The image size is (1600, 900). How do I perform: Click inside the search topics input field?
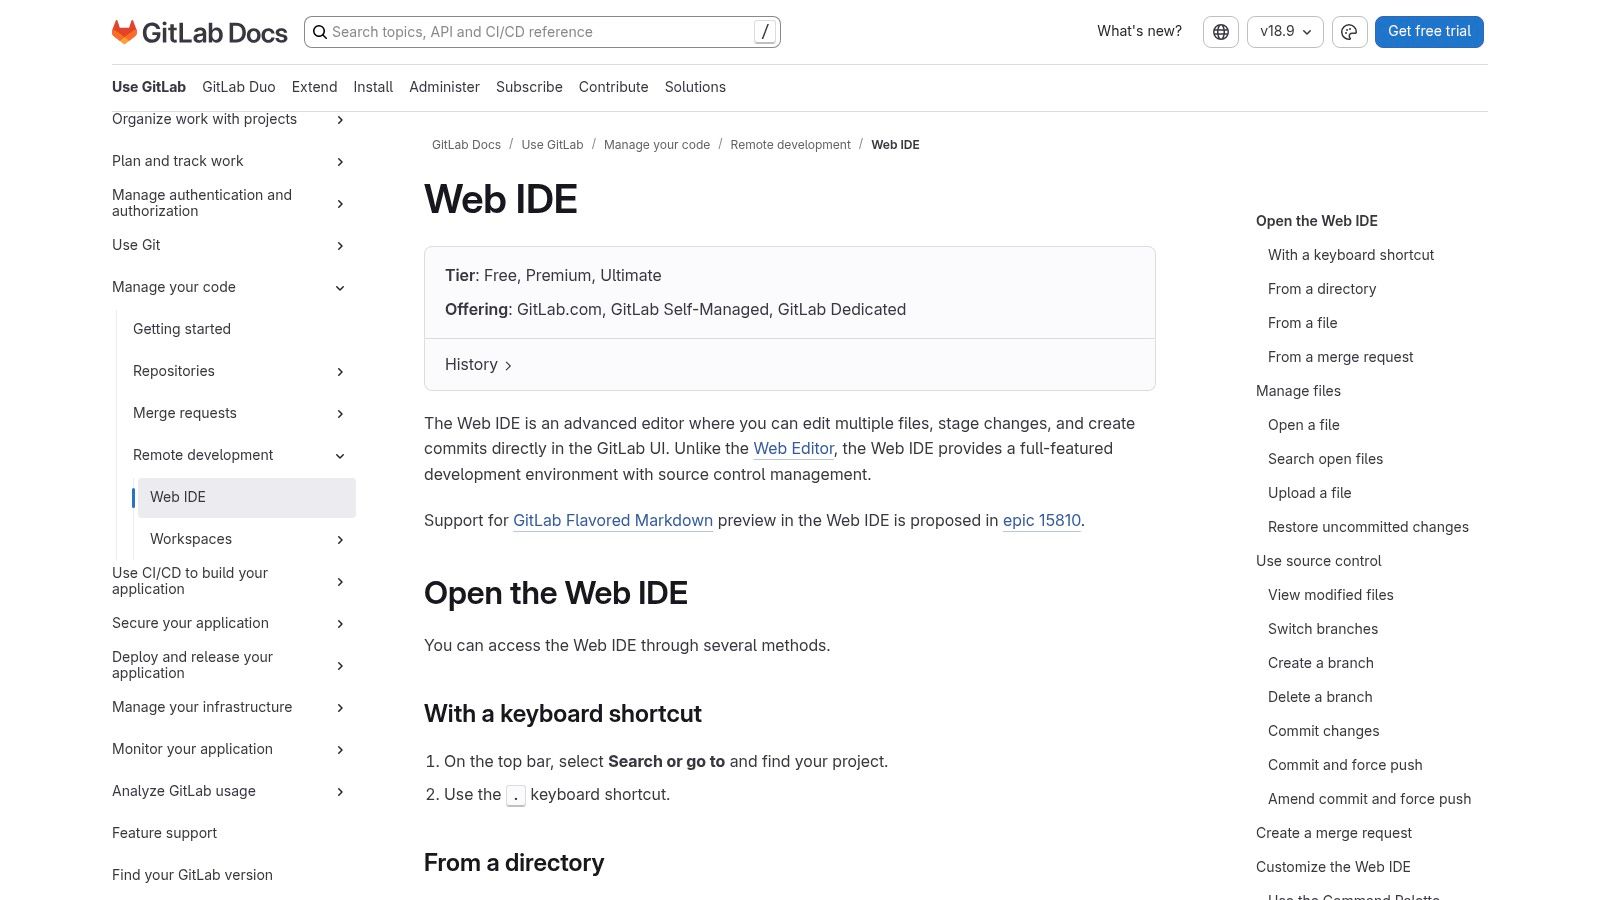coord(540,31)
